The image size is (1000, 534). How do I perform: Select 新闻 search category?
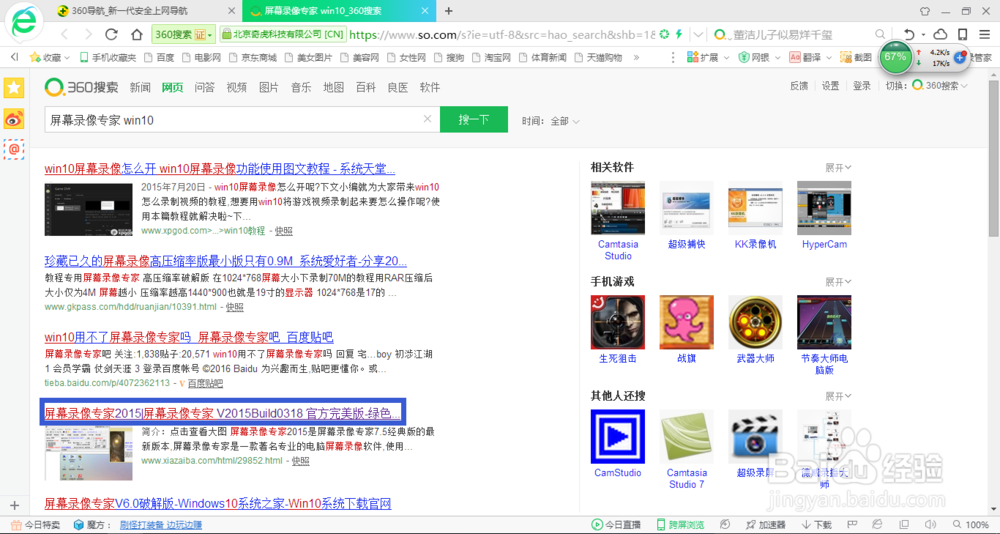[x=140, y=87]
